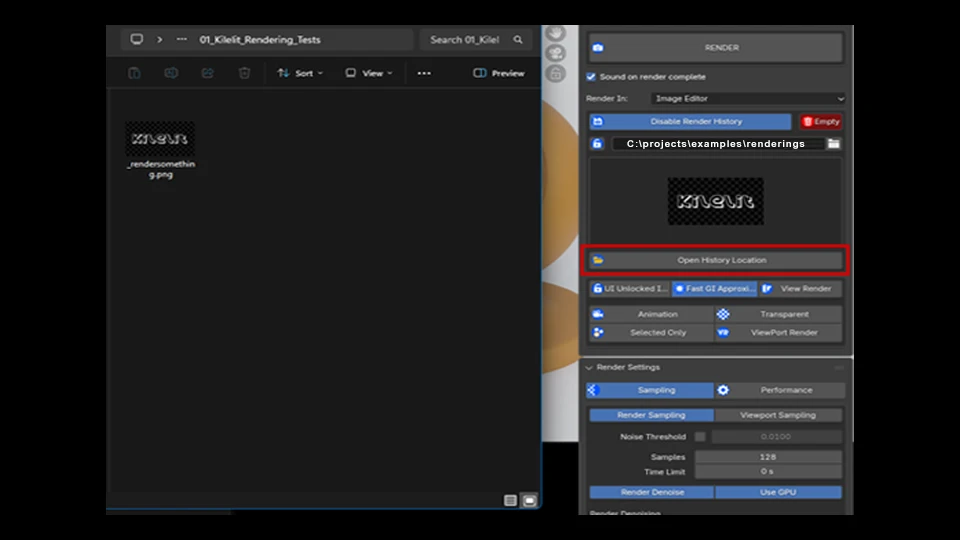This screenshot has height=540, width=960.
Task: Click the save icon on Disable Render History
Action: 598,122
